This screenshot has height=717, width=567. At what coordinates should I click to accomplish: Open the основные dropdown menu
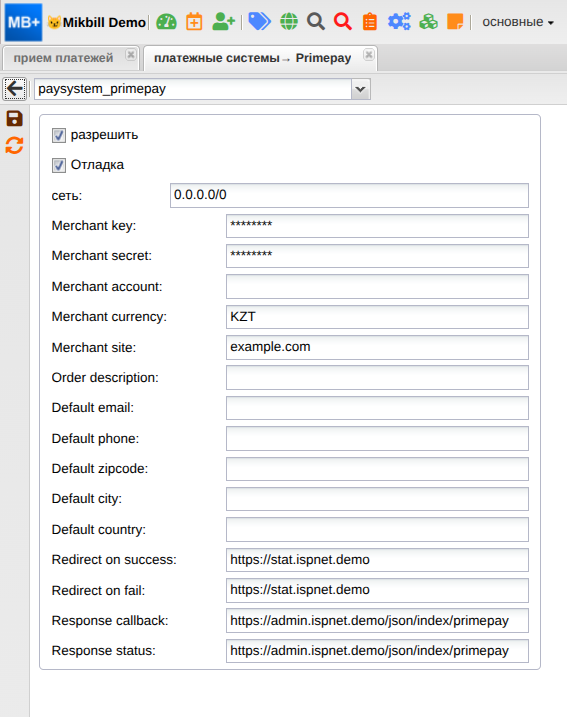pos(518,22)
